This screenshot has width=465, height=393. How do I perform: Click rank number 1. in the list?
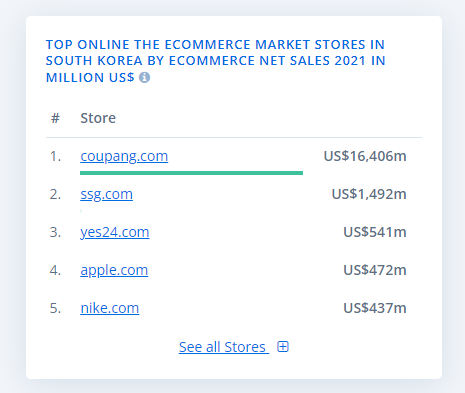55,156
